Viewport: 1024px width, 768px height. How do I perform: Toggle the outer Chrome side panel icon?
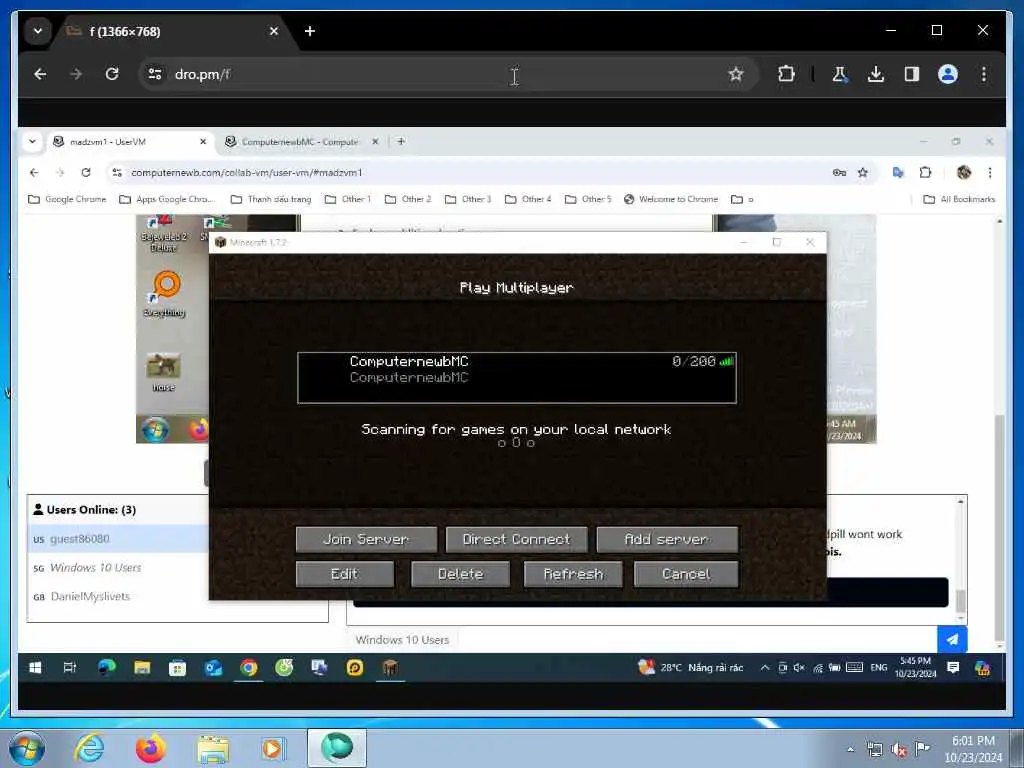912,74
